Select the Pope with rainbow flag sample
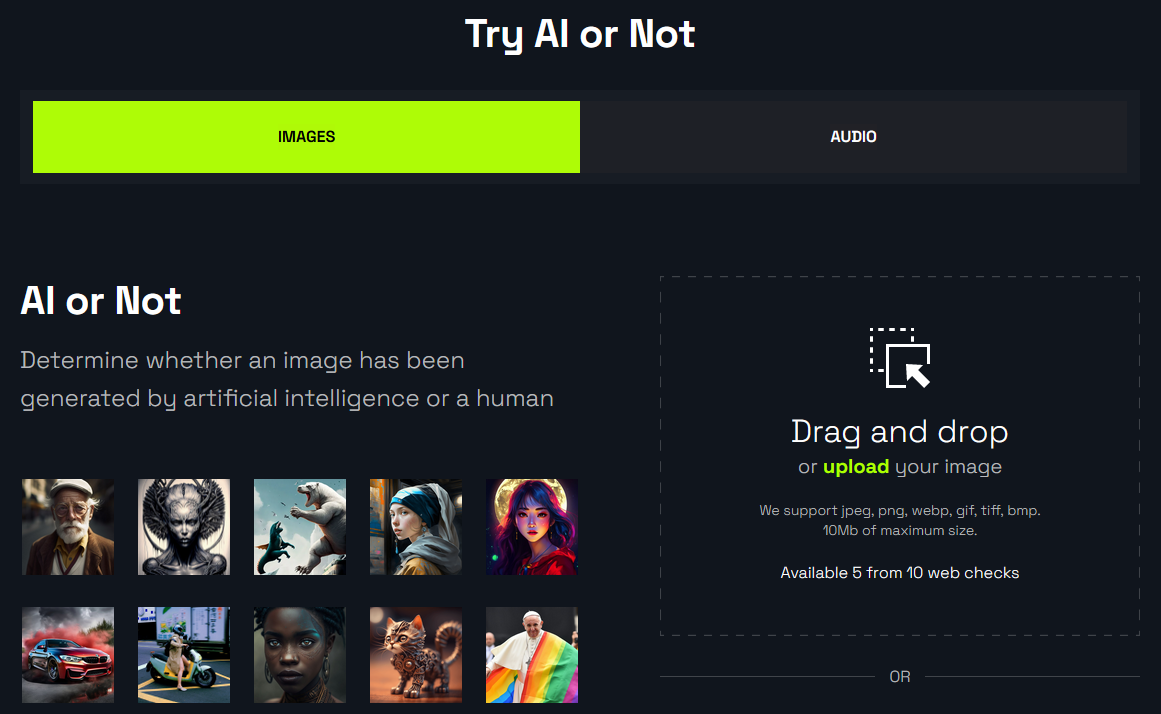The image size is (1161, 714). click(532, 655)
